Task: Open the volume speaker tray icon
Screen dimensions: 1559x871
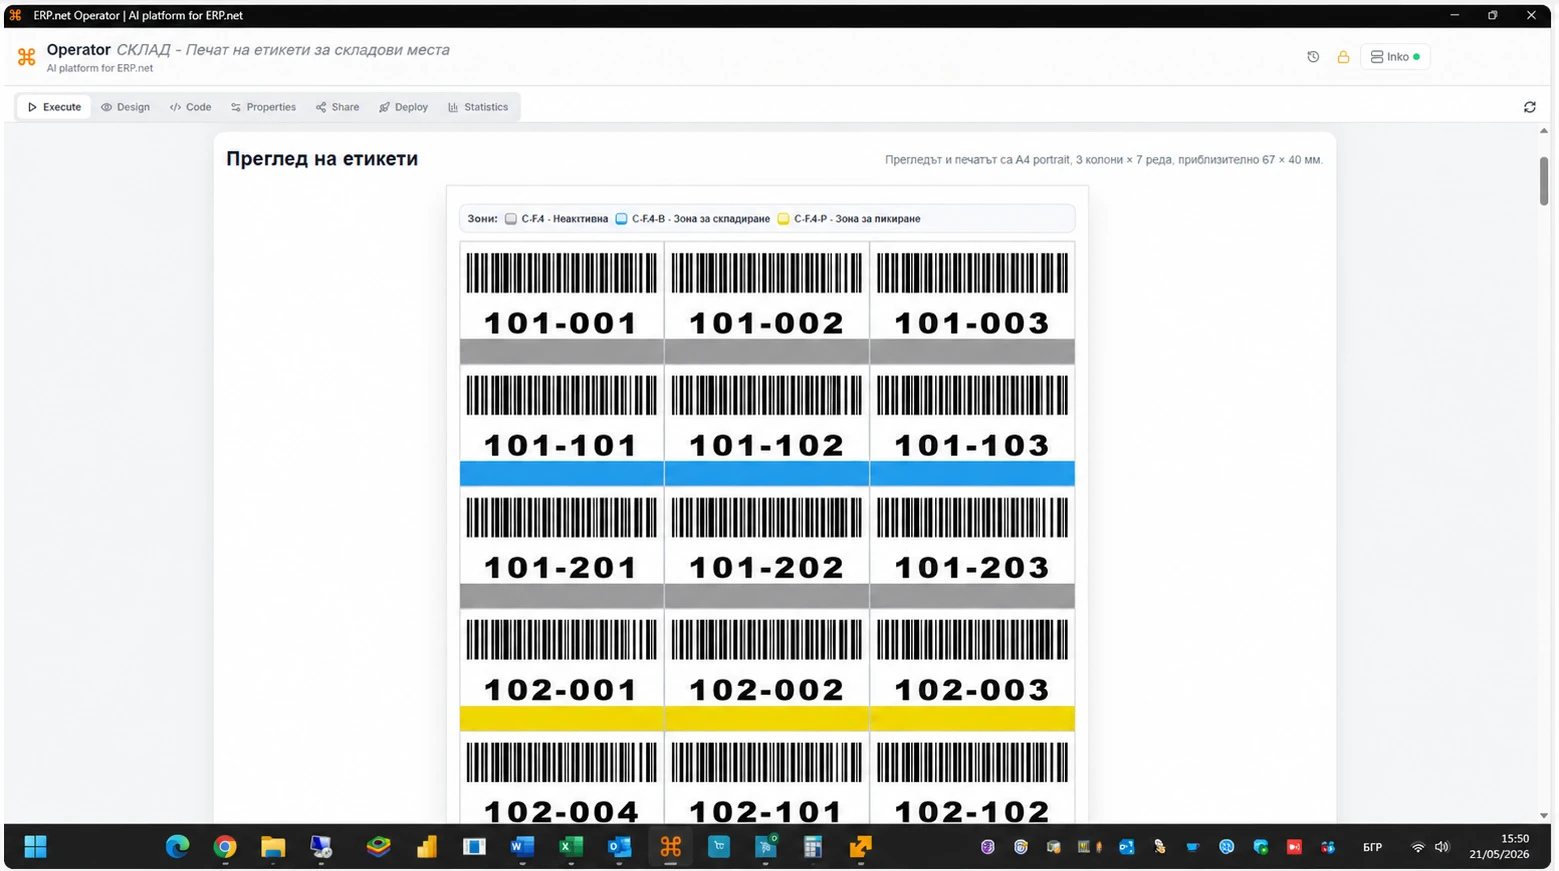Action: point(1441,847)
